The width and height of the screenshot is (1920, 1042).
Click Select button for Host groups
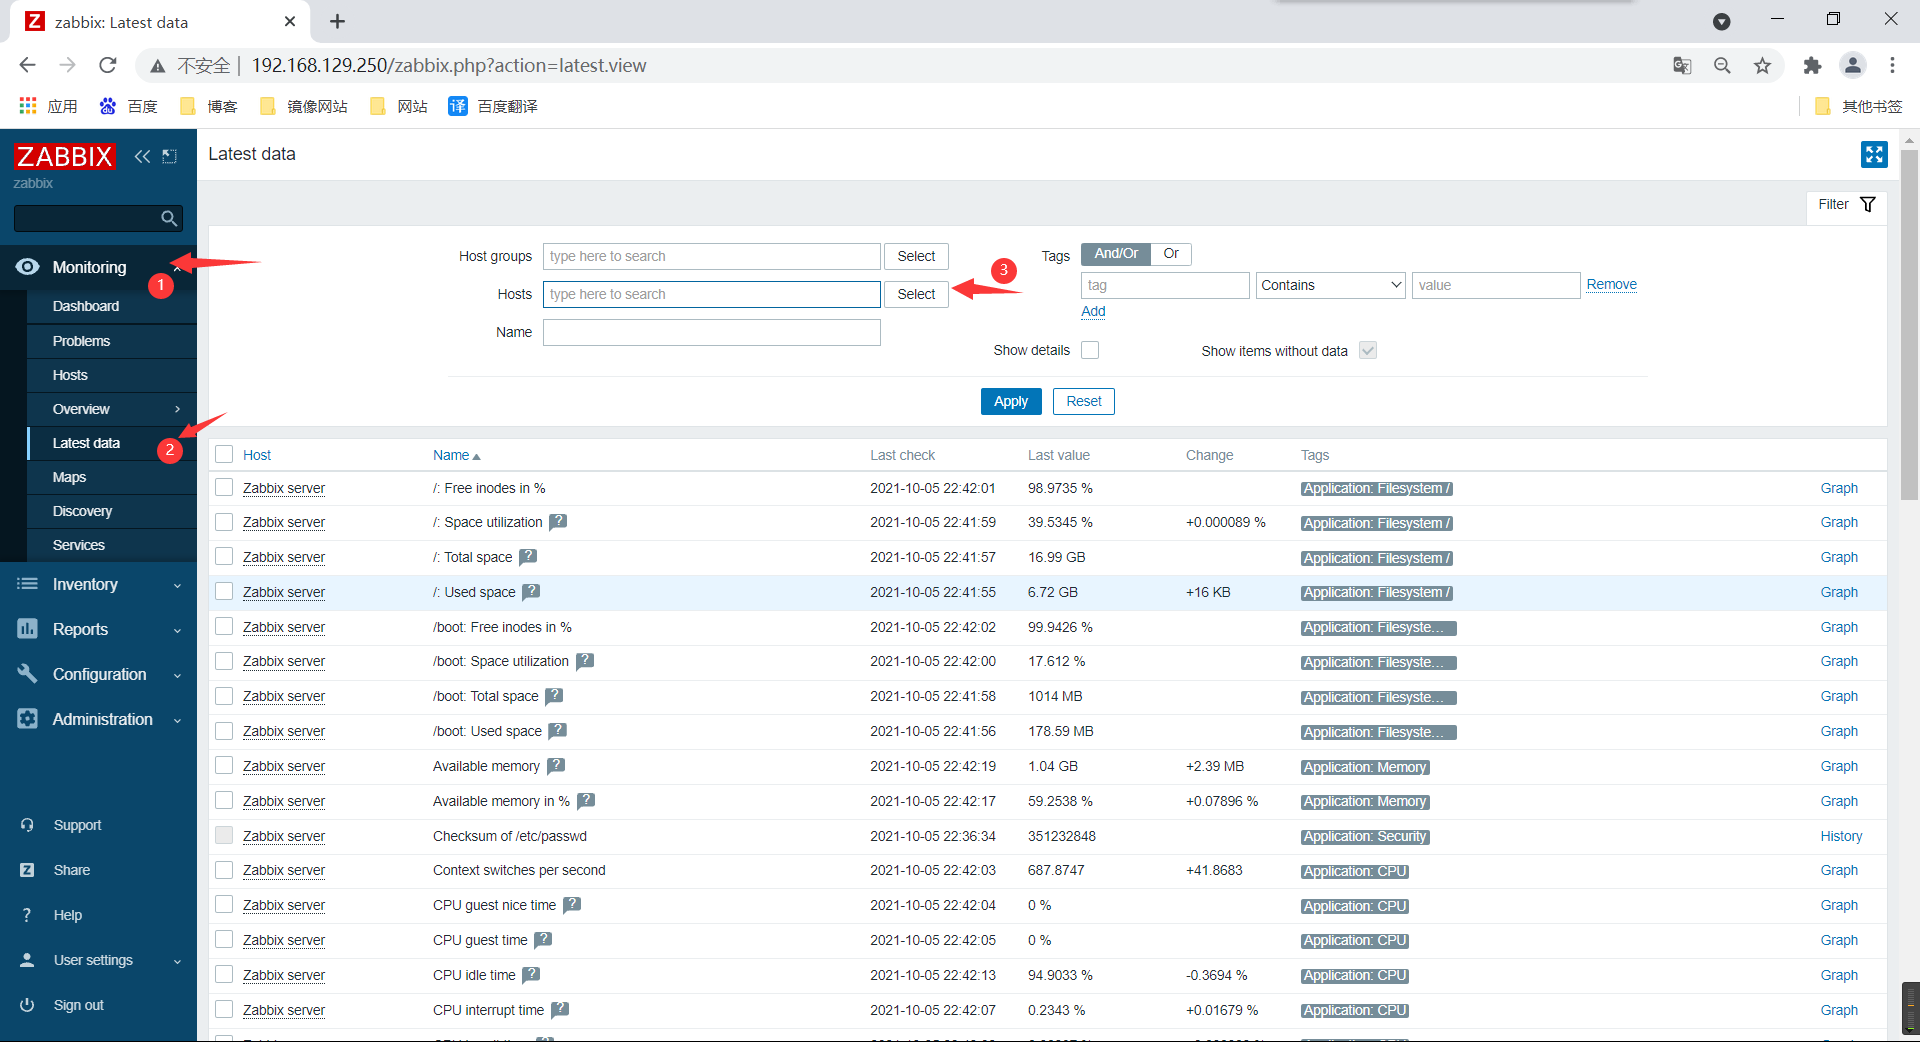916,256
